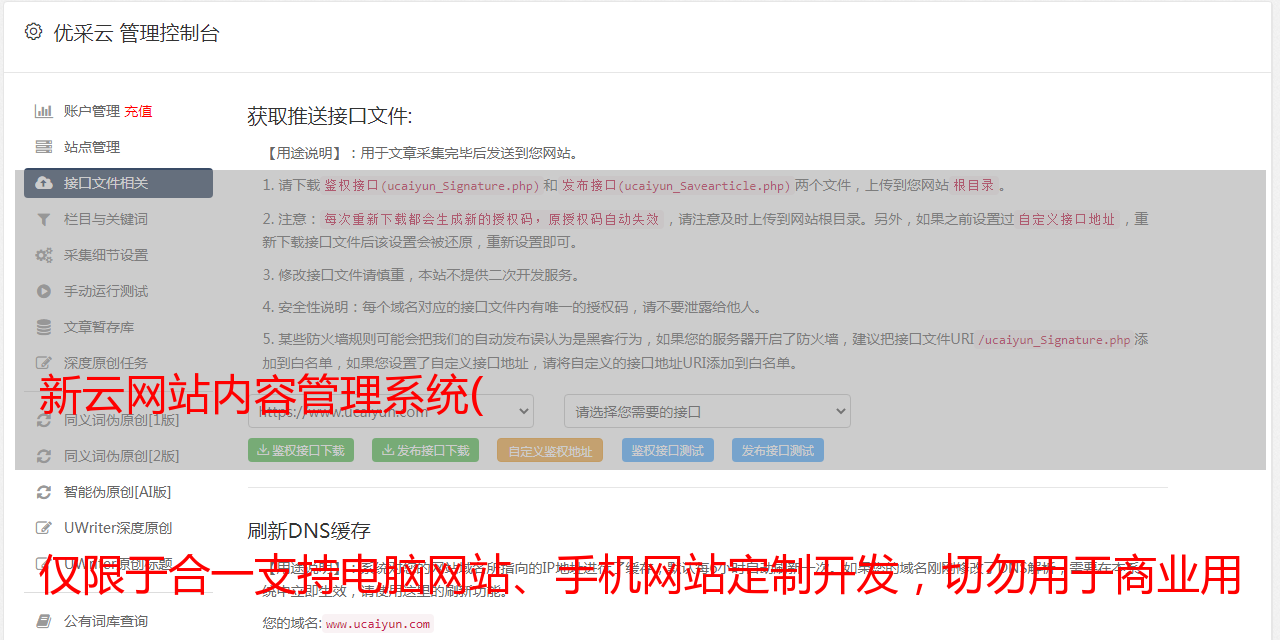Click the highlighted 自定义接口地址 text
The image size is (1280, 640).
pyautogui.click(x=1066, y=219)
